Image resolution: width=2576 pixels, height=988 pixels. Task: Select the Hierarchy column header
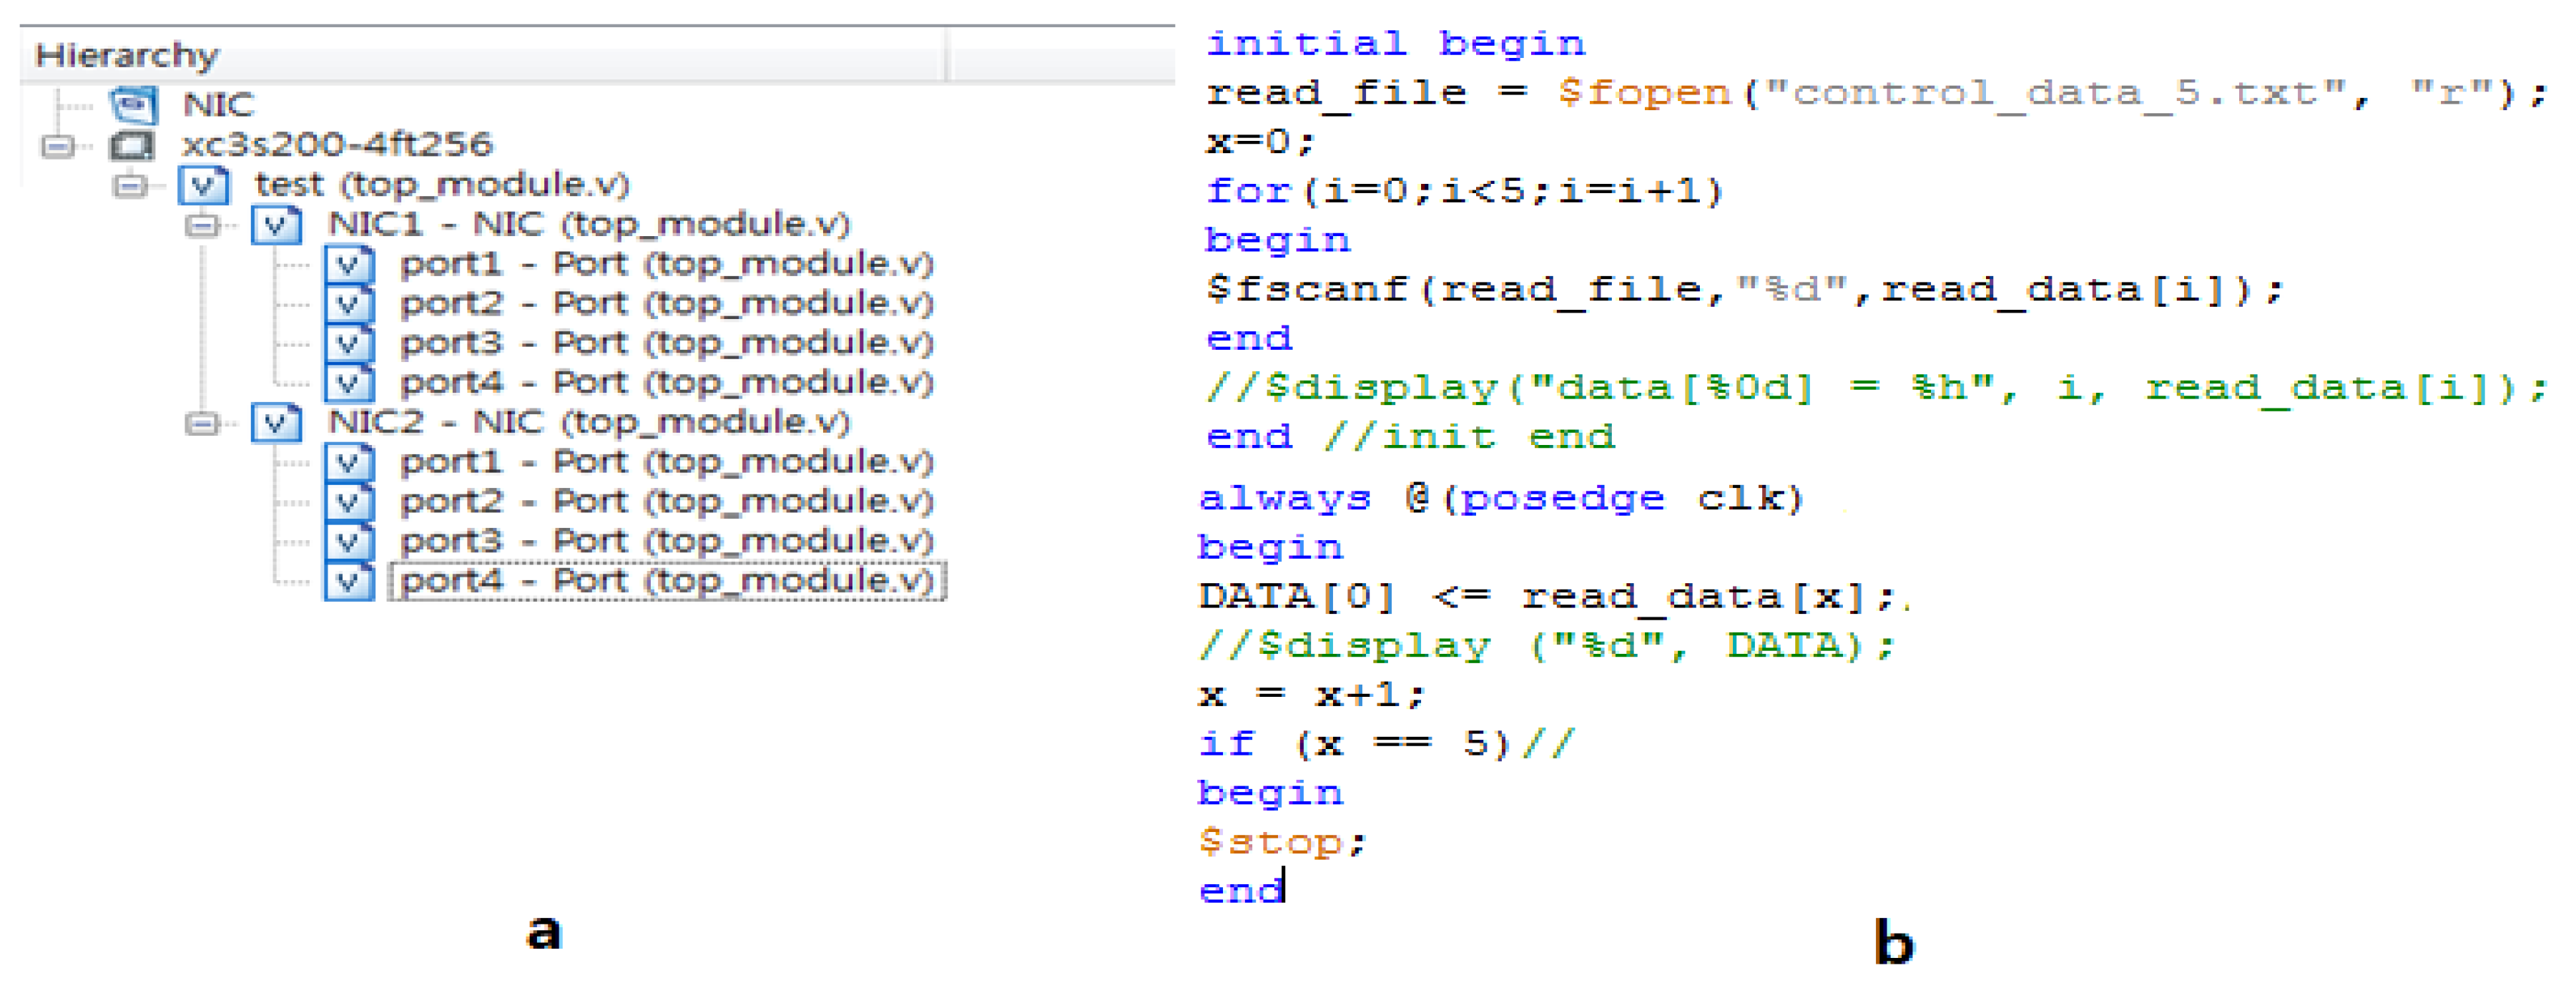pos(483,55)
